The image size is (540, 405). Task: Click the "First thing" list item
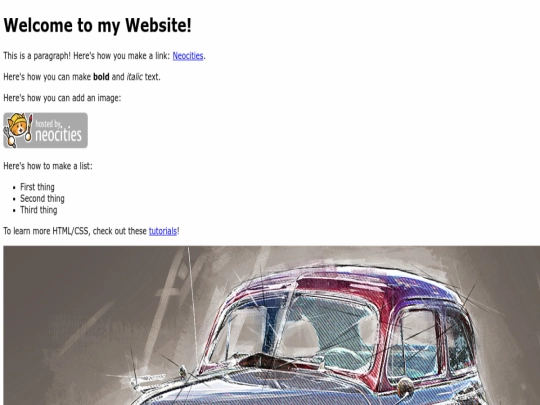(x=37, y=187)
